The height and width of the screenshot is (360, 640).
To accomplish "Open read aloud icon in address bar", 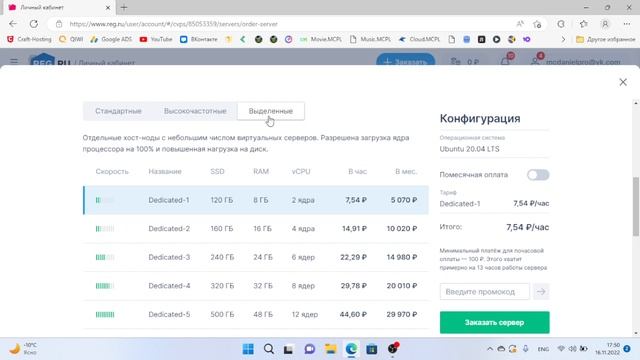I will click(520, 24).
